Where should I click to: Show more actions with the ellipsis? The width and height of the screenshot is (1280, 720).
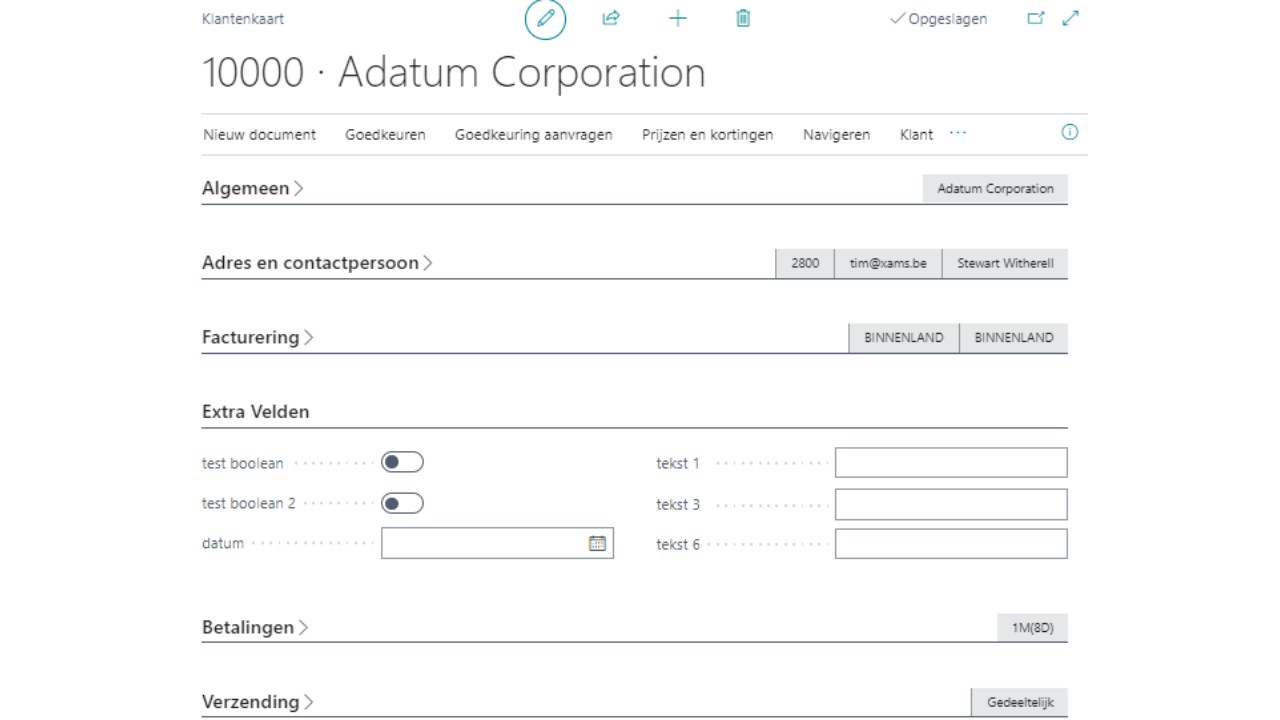point(958,133)
